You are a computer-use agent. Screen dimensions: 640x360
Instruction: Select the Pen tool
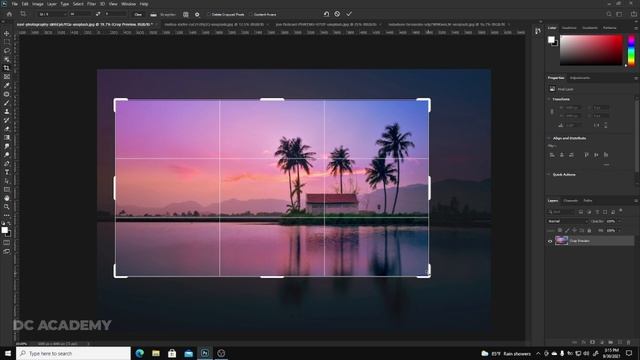pyautogui.click(x=7, y=163)
